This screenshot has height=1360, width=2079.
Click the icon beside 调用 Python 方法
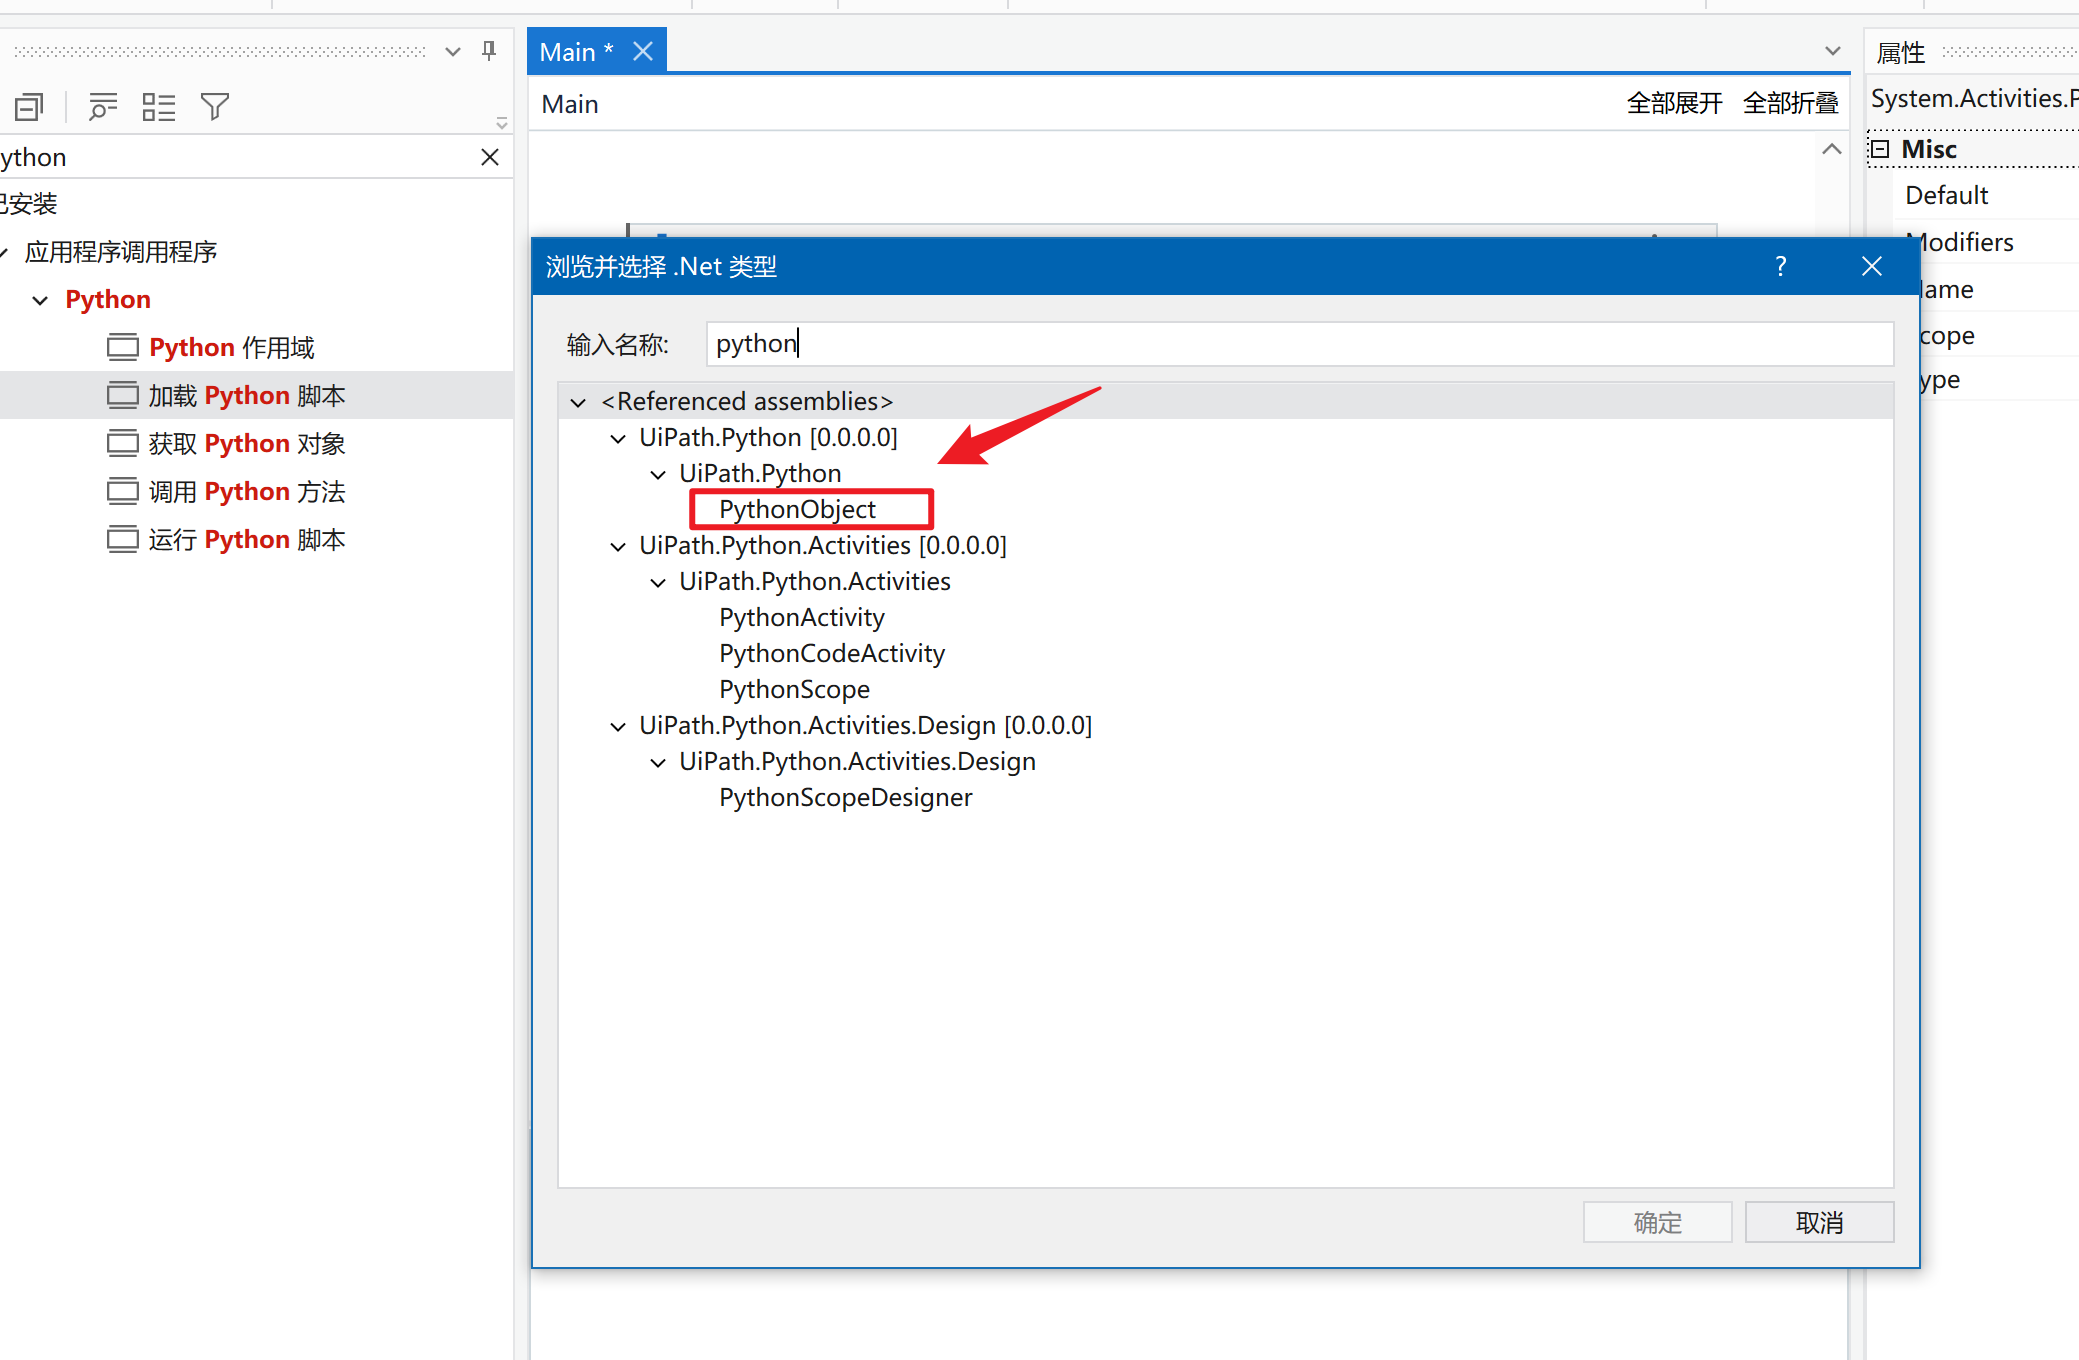[122, 491]
